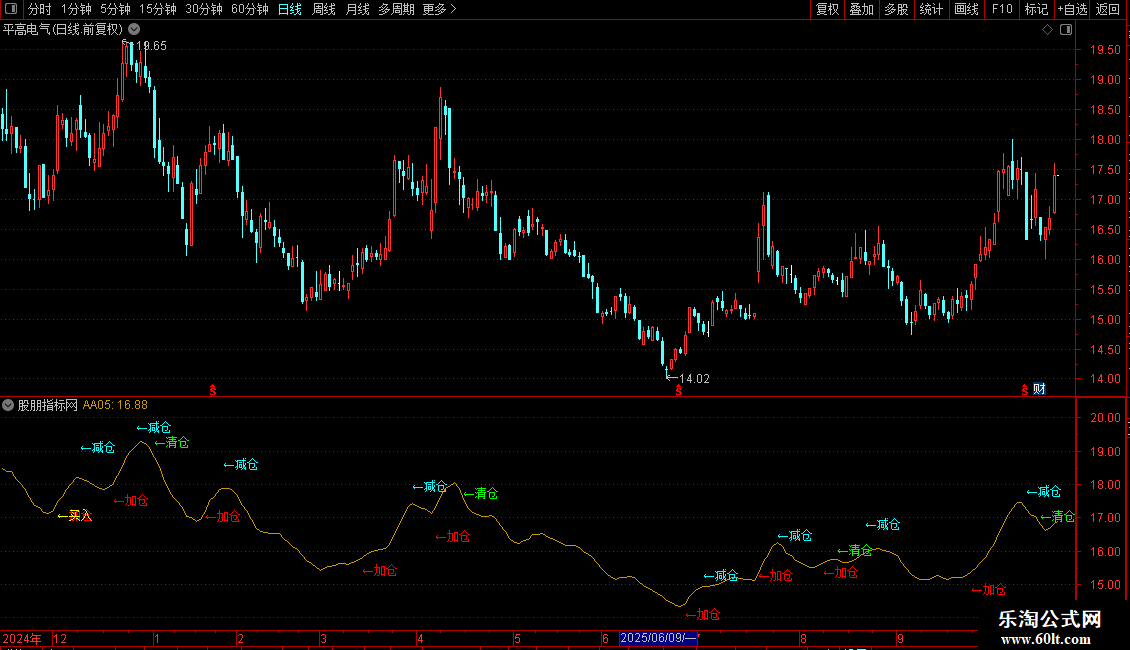The image size is (1130, 650).
Task: Open the 多股 multi-stock view
Action: 896,9
